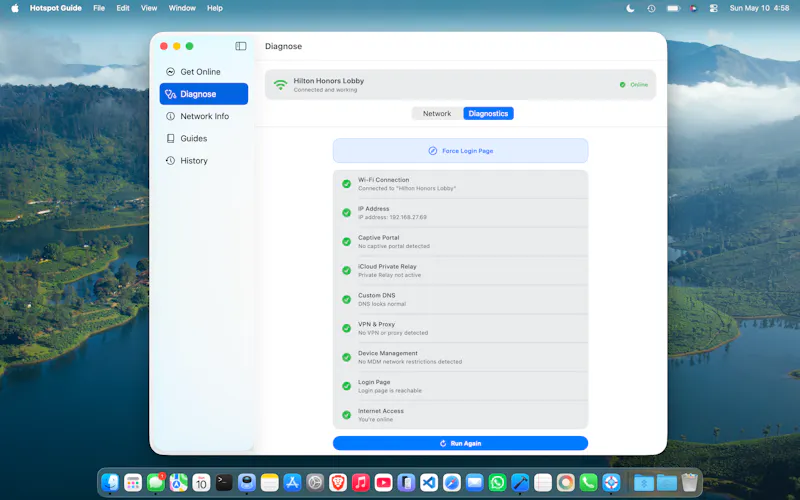Open Brave browser from the Dock
800x500 pixels.
coord(338,482)
